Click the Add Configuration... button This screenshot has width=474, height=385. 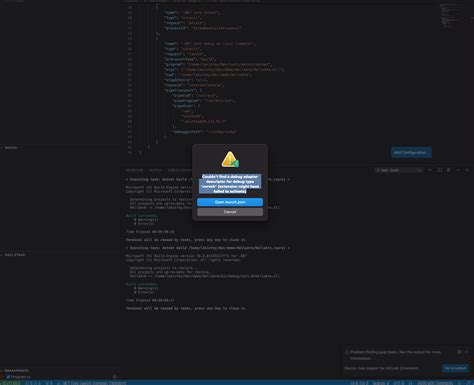click(x=411, y=152)
